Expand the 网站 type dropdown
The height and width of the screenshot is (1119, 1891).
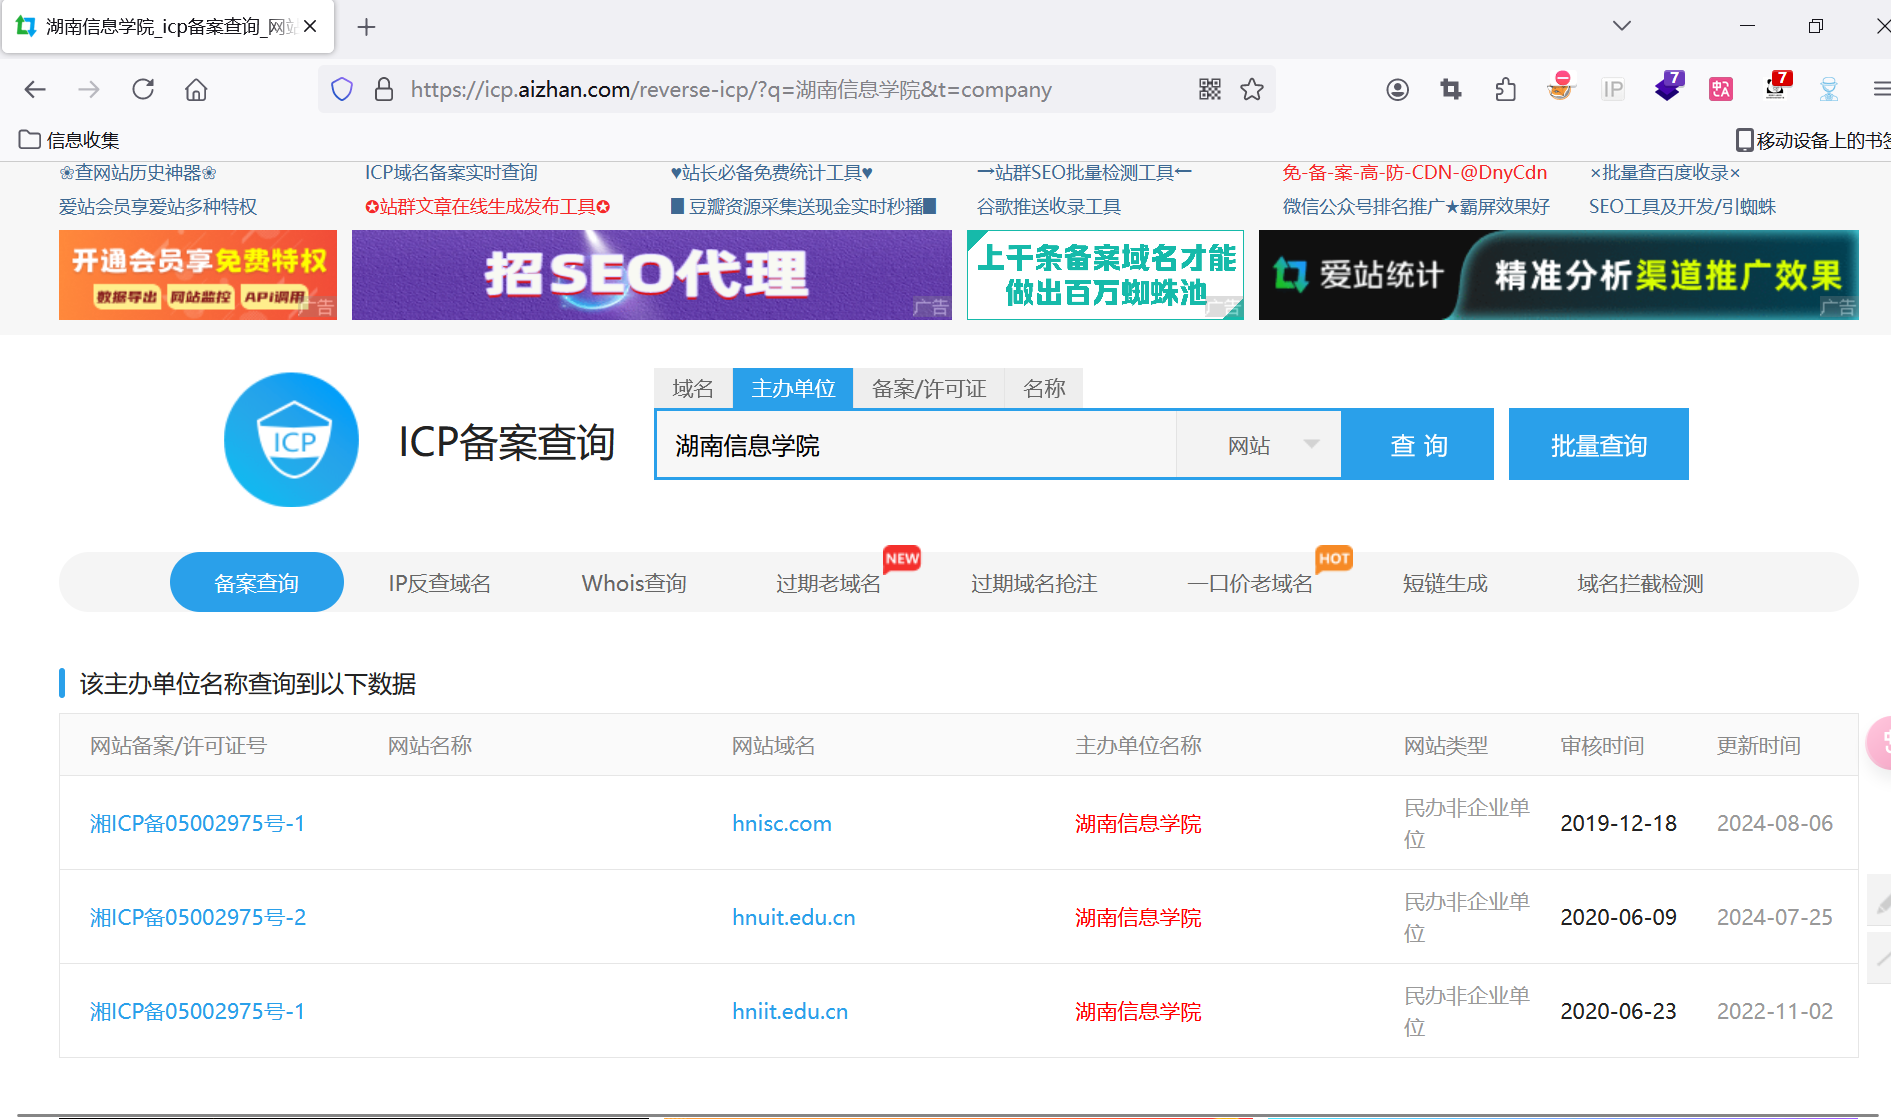[x=1259, y=445]
